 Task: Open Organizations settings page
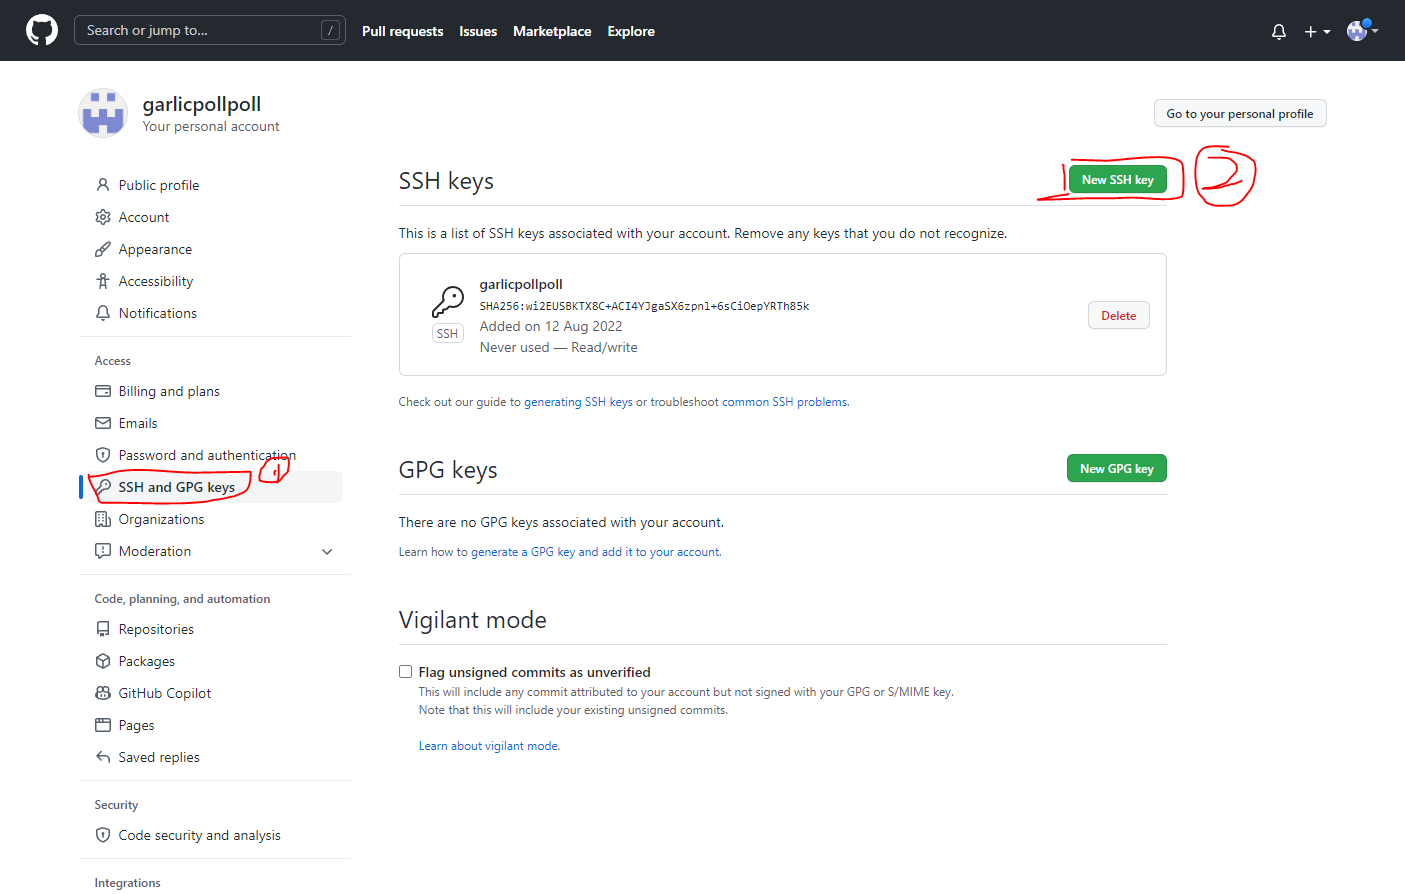tap(161, 519)
